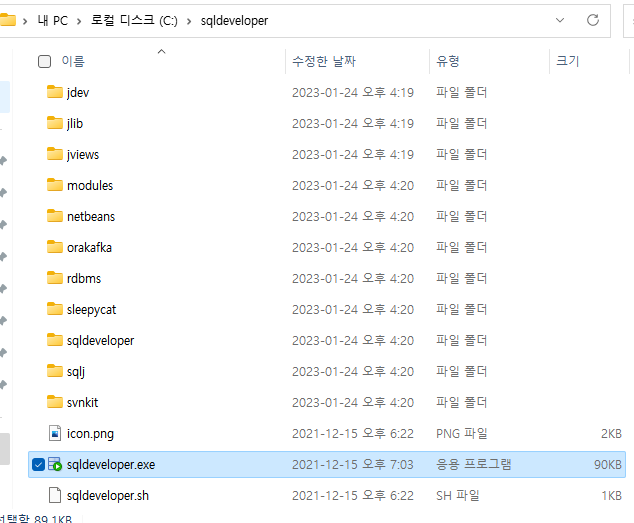Click the 2KB size cell

click(611, 433)
